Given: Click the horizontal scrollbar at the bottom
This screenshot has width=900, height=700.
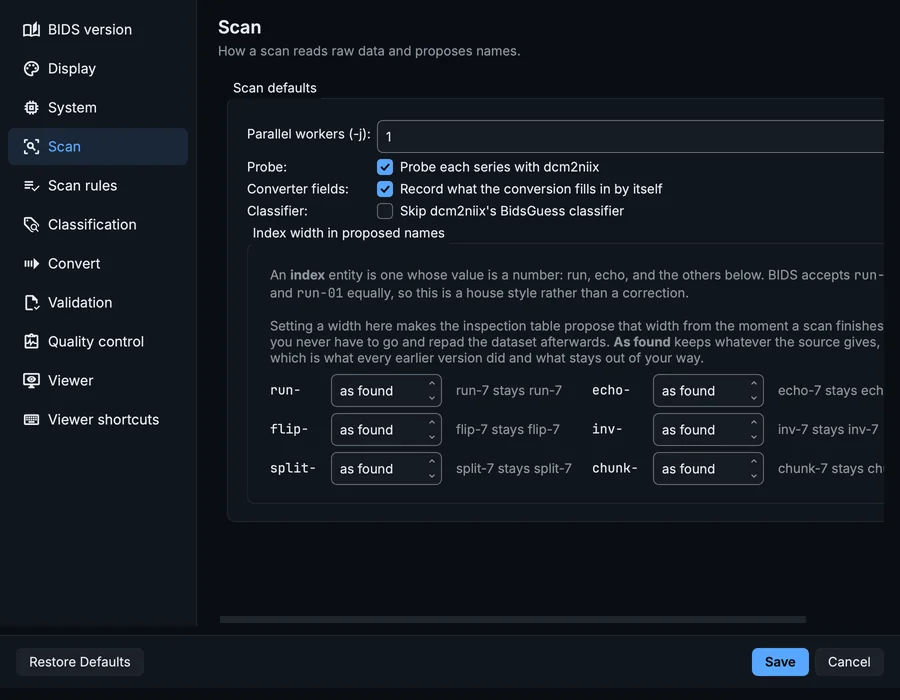Looking at the screenshot, I should 513,619.
